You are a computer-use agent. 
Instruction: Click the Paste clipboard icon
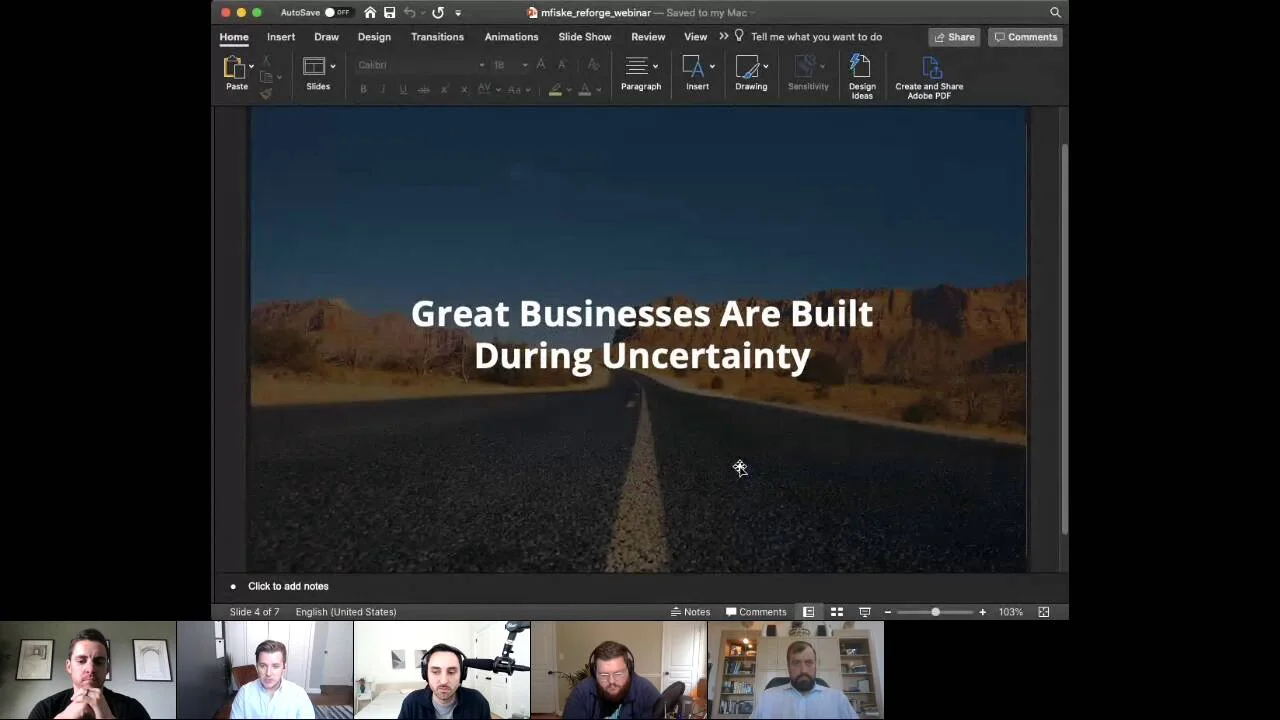click(x=235, y=68)
